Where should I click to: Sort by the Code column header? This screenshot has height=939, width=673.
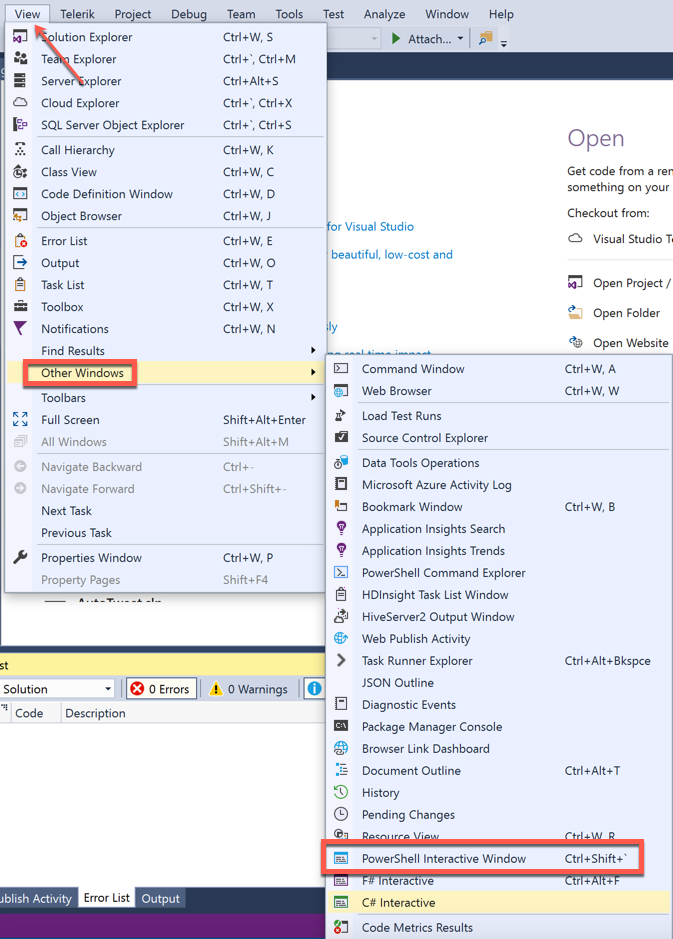pyautogui.click(x=29, y=713)
